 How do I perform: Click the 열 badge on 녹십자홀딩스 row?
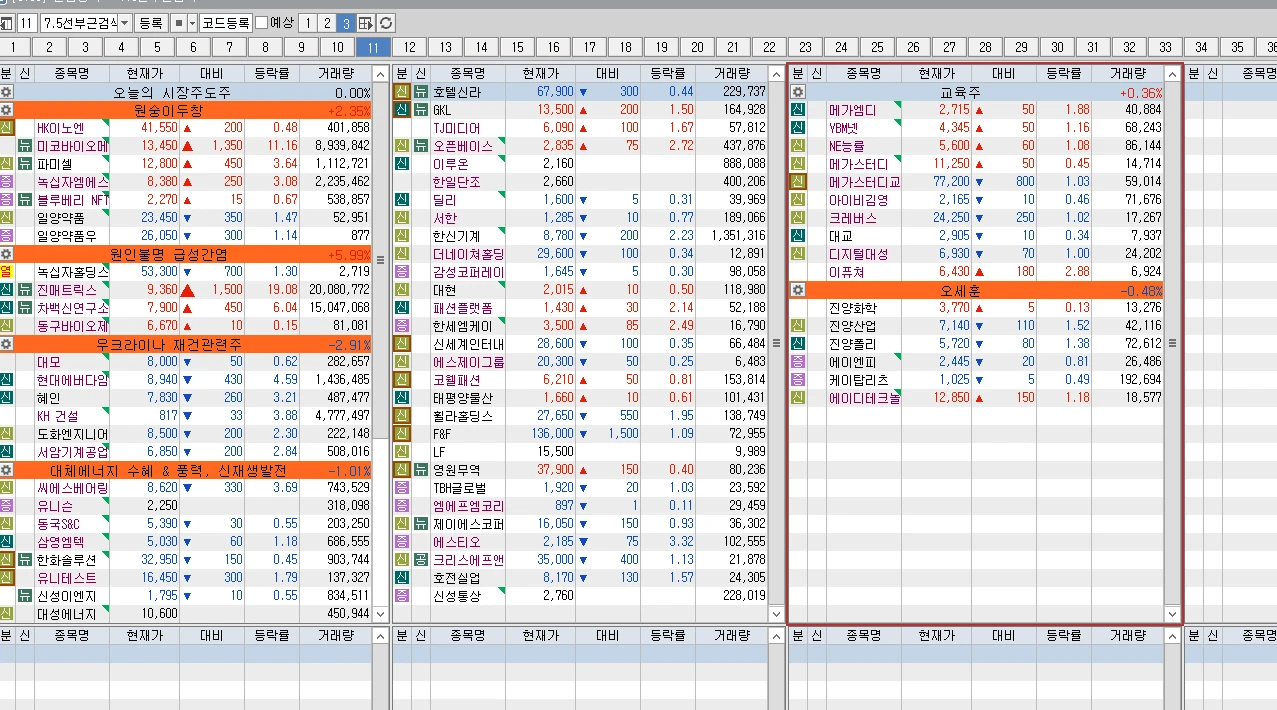pos(6,272)
